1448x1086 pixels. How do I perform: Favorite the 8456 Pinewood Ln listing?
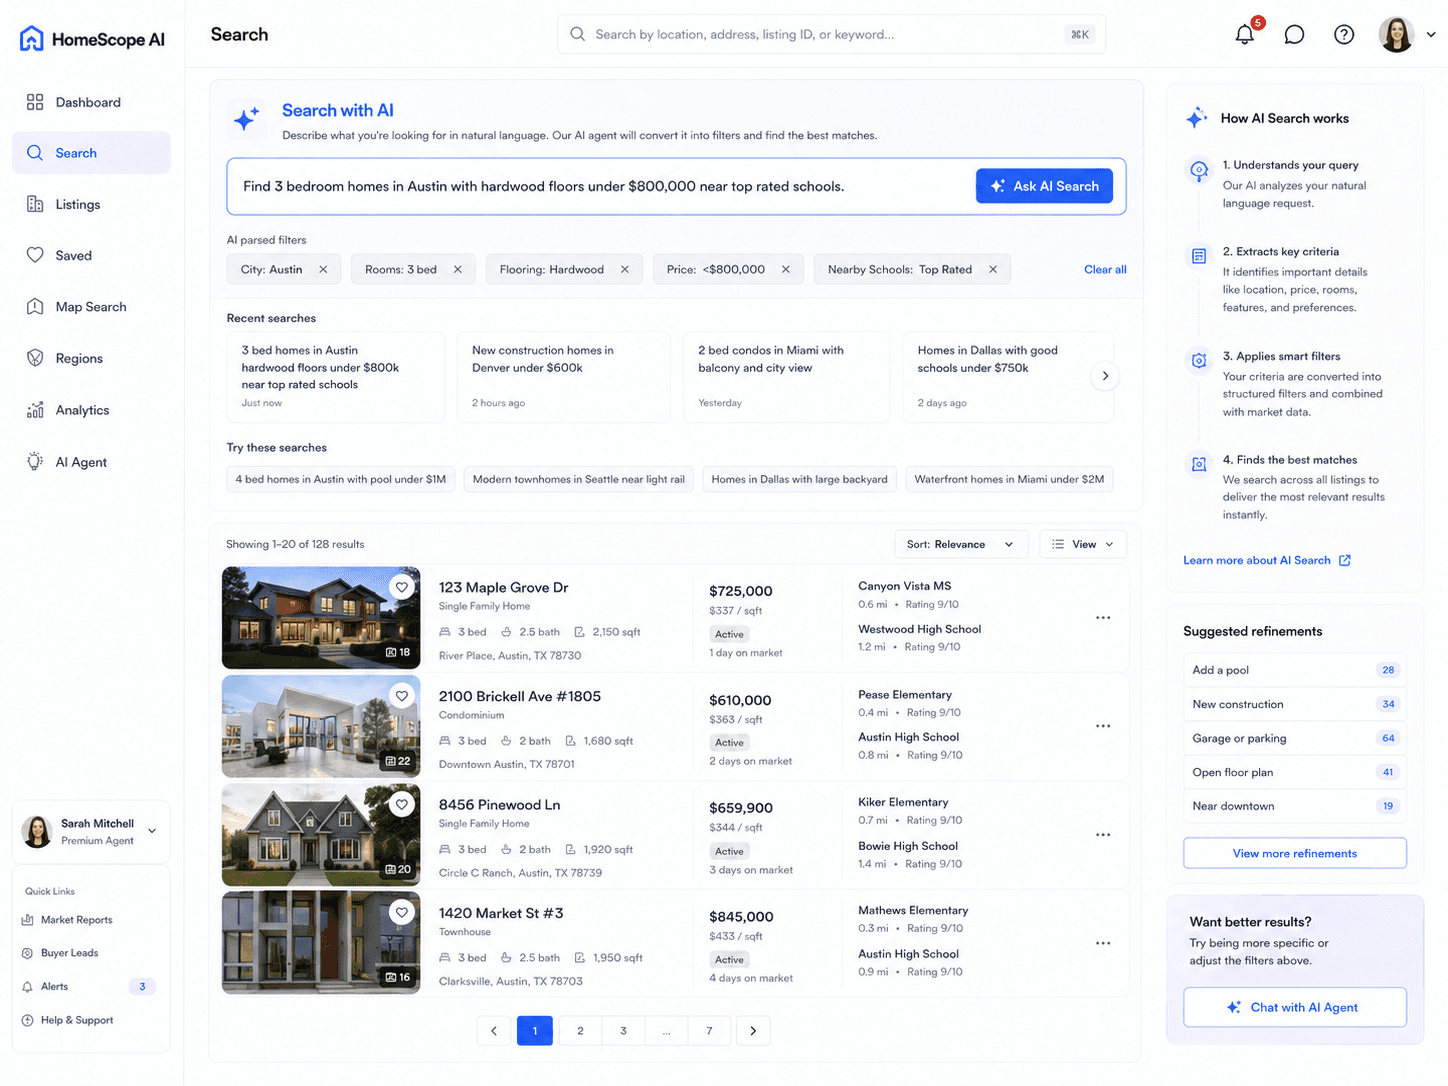(x=402, y=804)
